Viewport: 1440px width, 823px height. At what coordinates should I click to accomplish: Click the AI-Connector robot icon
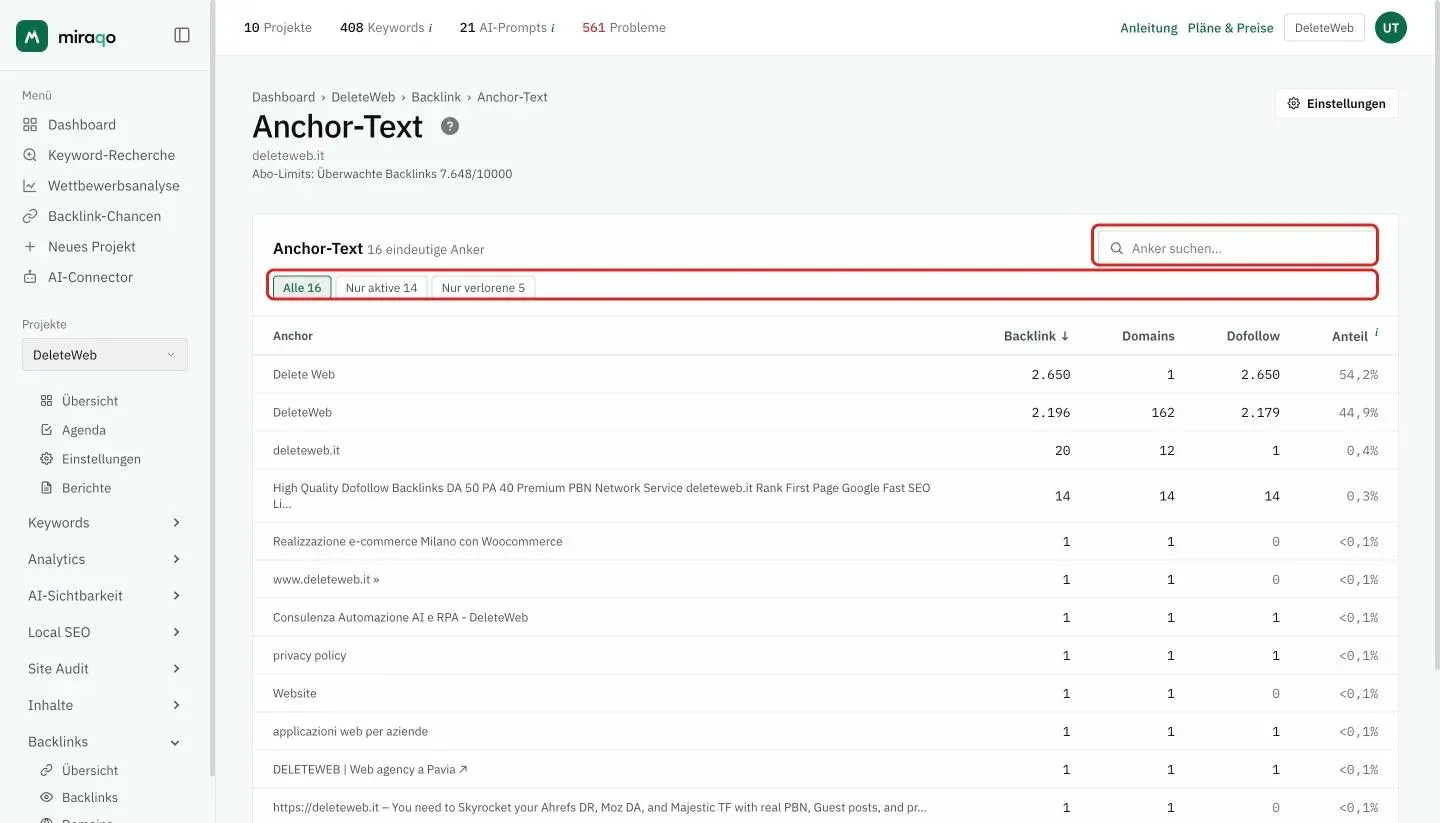30,277
